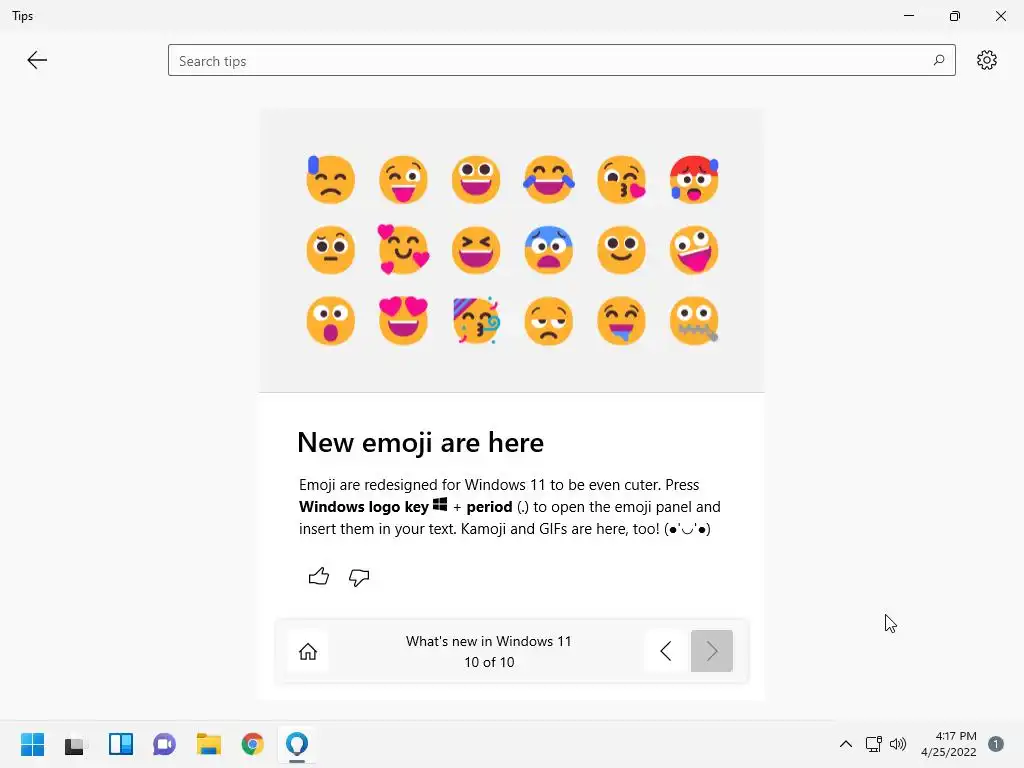The image size is (1024, 768).
Task: Open volume control tray icon
Action: pos(898,744)
